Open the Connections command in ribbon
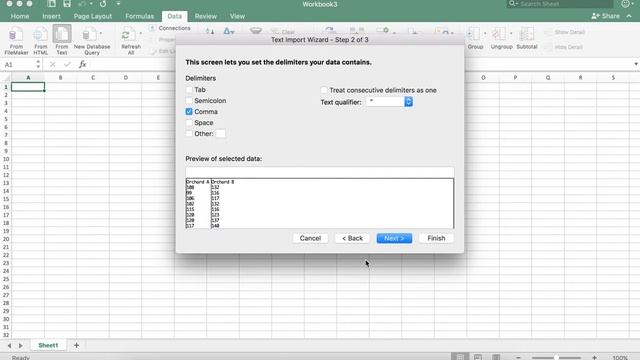The height and width of the screenshot is (360, 640). (170, 28)
